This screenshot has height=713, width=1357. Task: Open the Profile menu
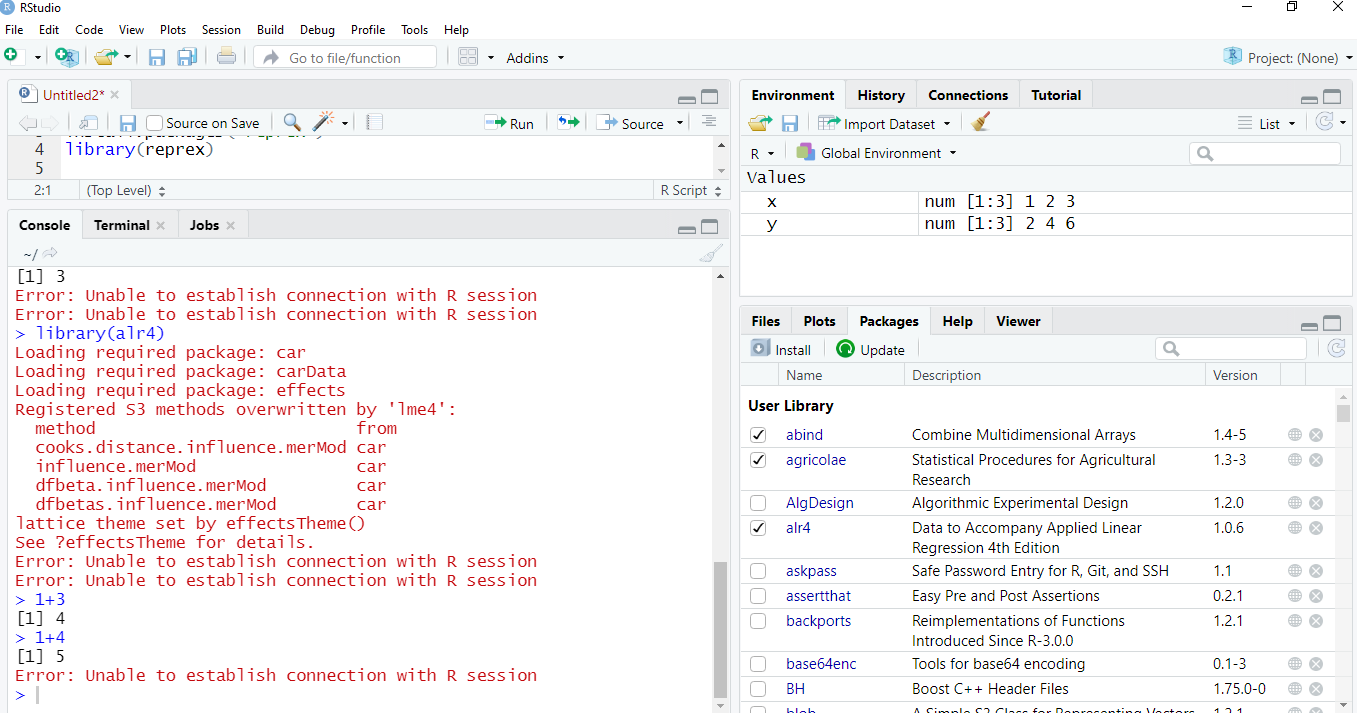(368, 30)
